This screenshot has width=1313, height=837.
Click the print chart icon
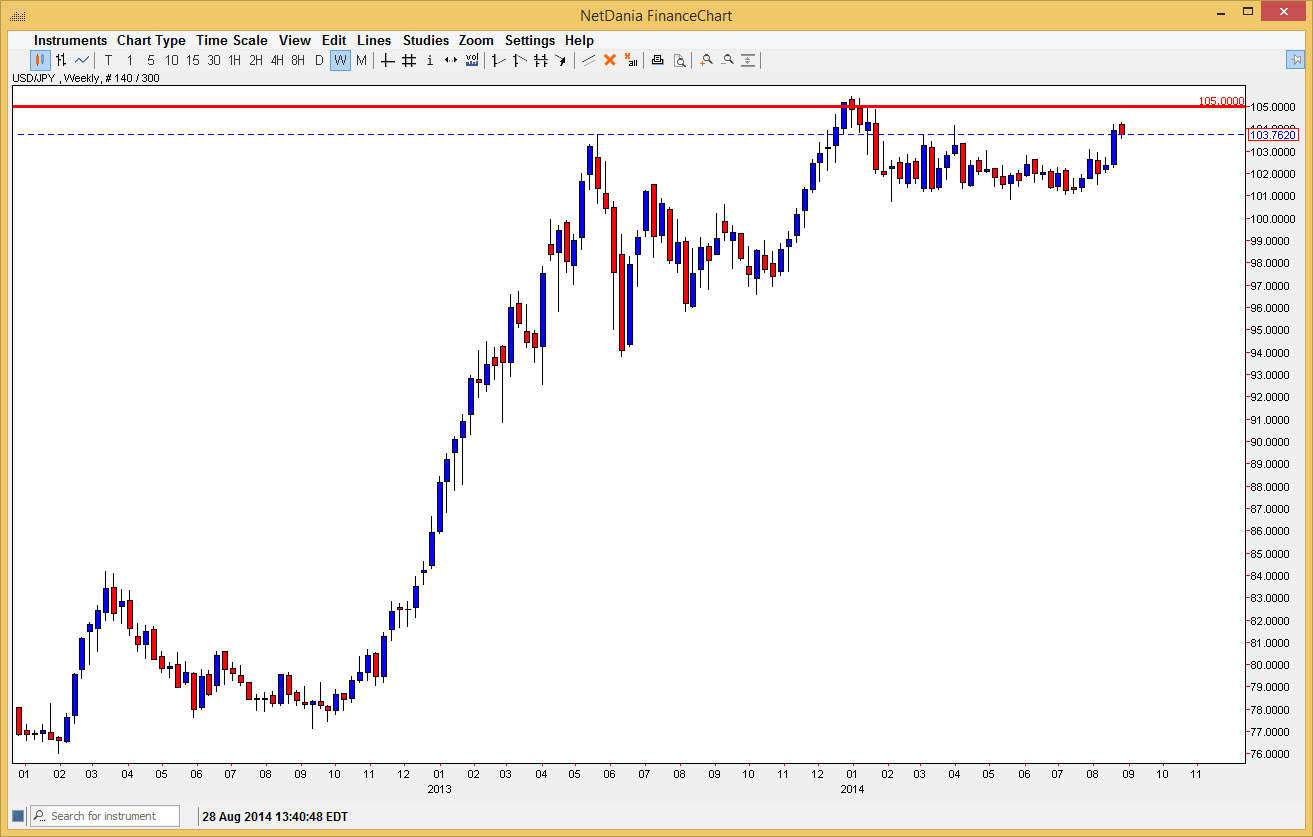click(655, 60)
